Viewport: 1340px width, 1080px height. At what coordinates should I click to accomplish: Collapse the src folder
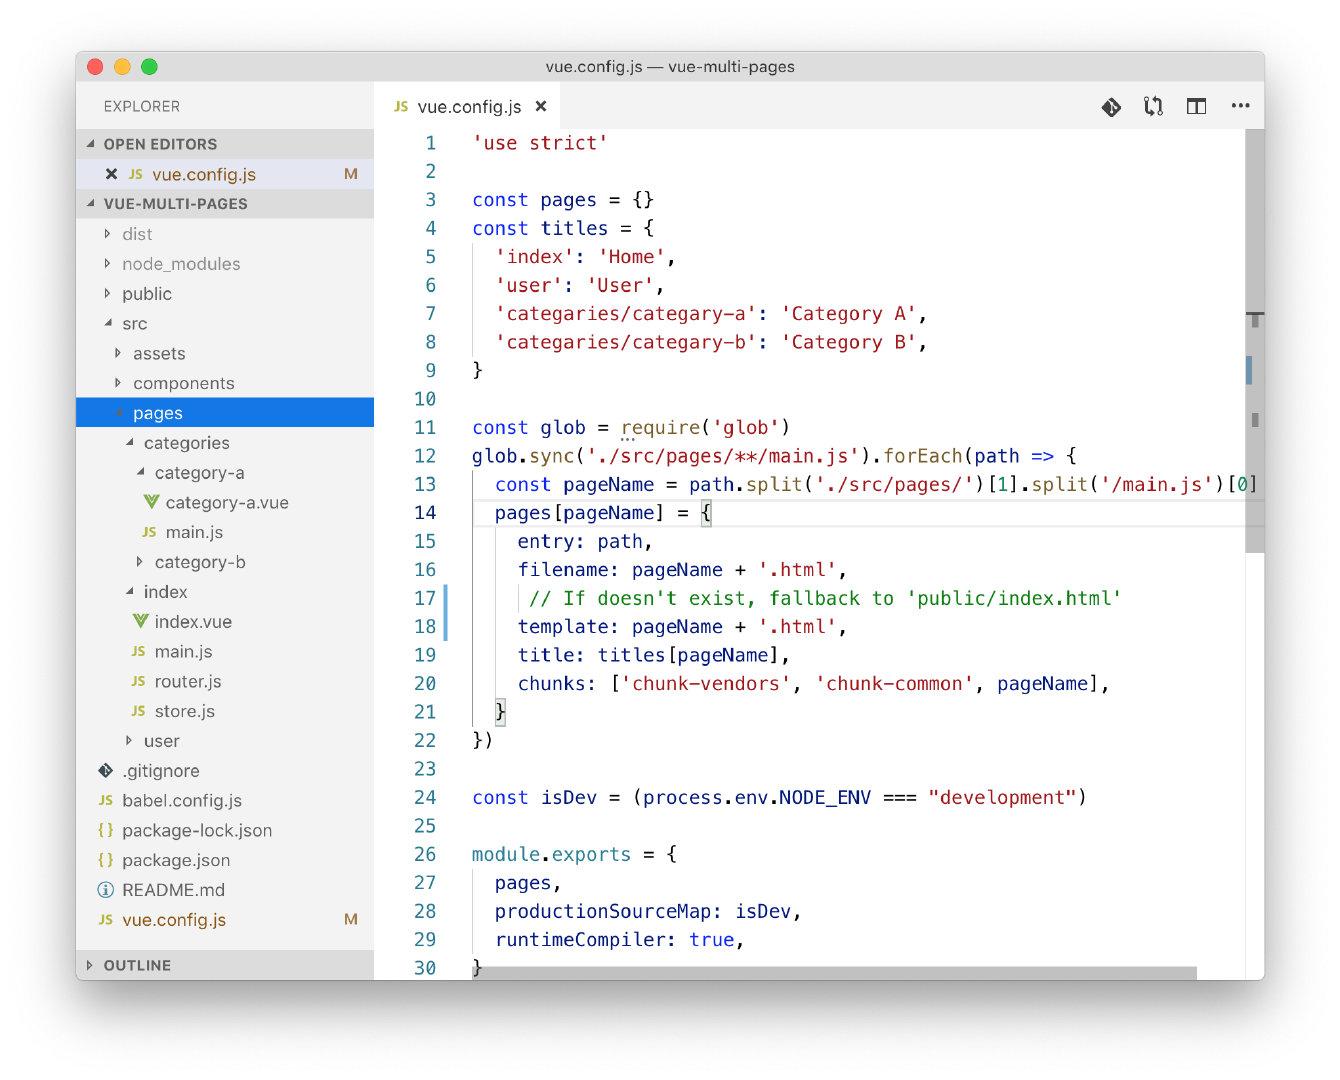[134, 324]
